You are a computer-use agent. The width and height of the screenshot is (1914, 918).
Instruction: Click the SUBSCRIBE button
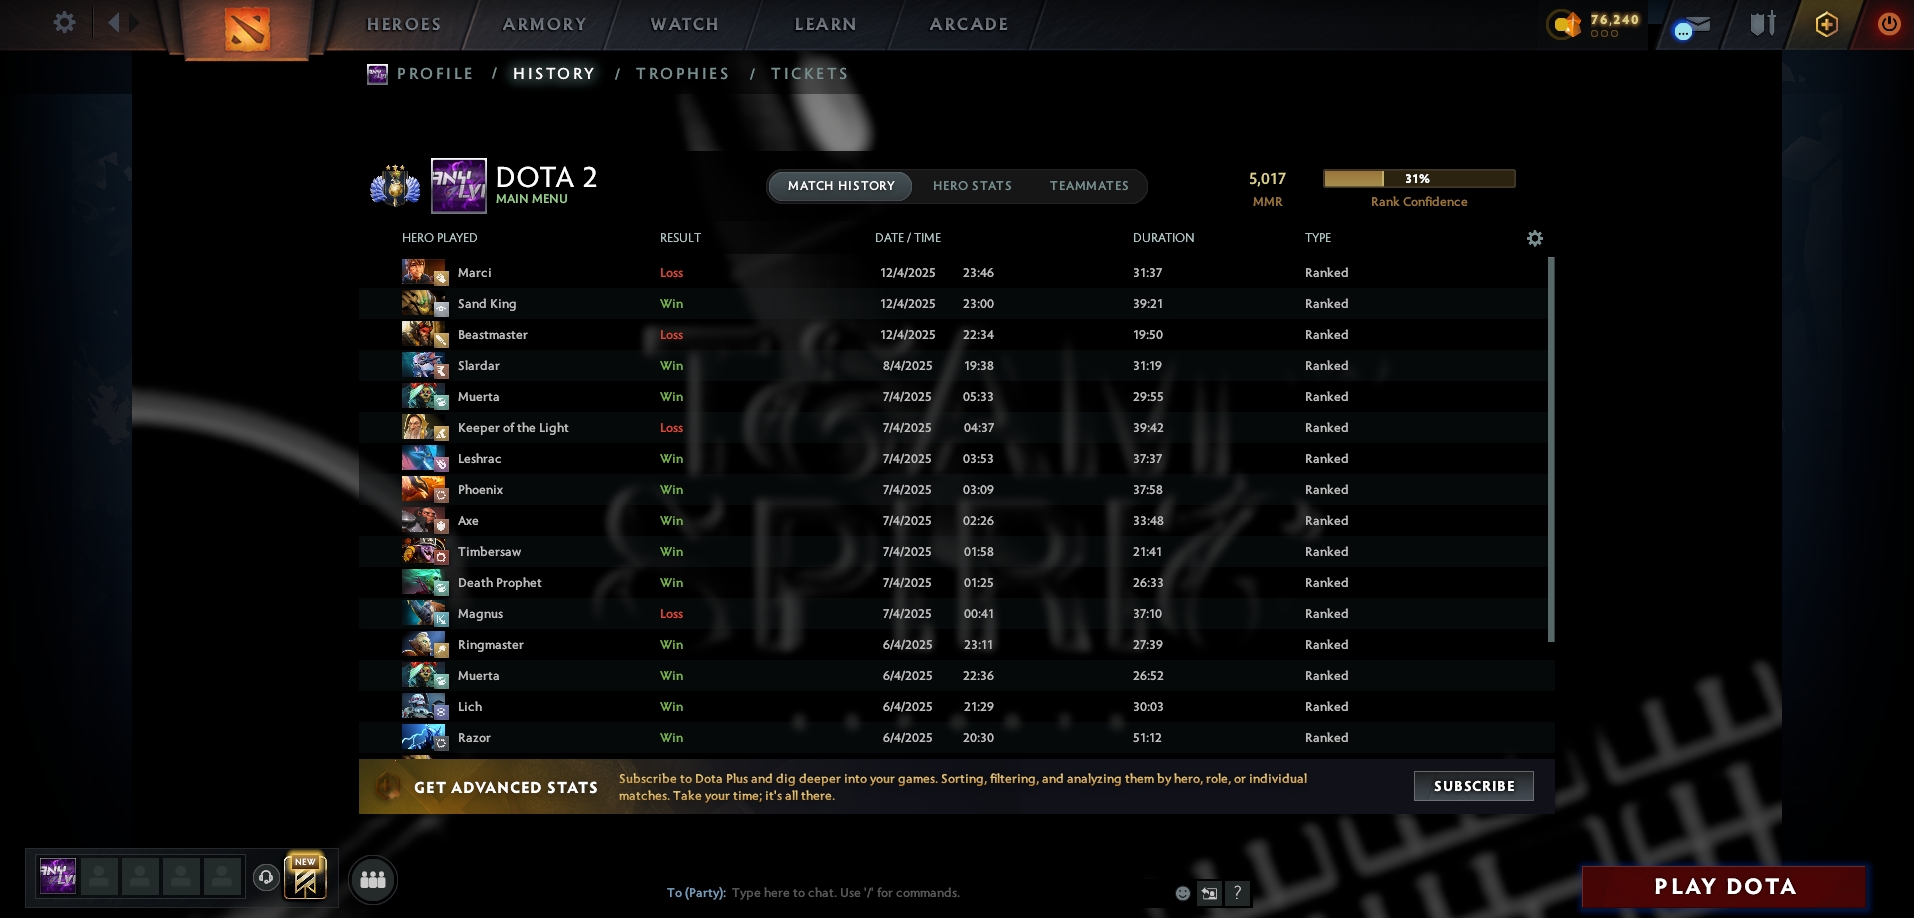click(1474, 786)
